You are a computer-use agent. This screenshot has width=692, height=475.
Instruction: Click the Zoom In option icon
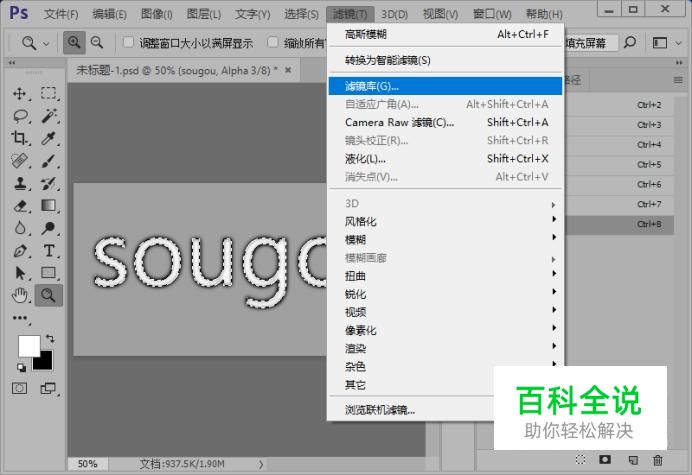click(x=74, y=42)
